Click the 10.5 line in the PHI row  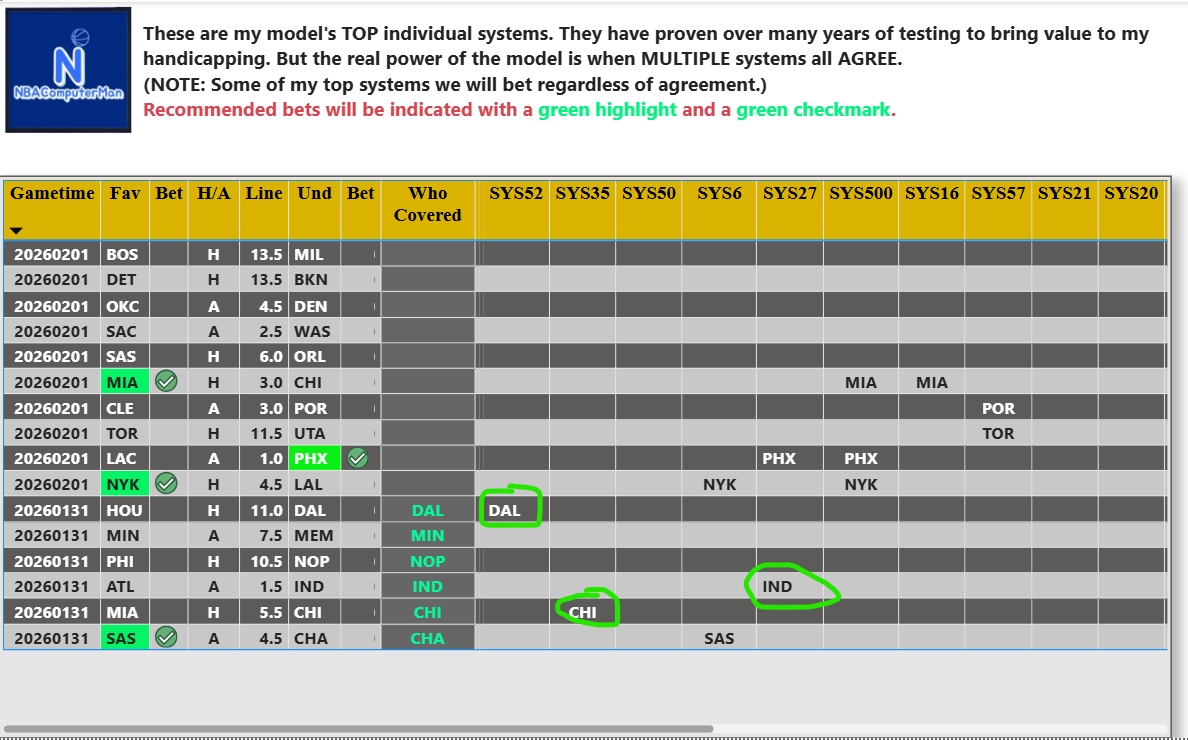click(266, 561)
